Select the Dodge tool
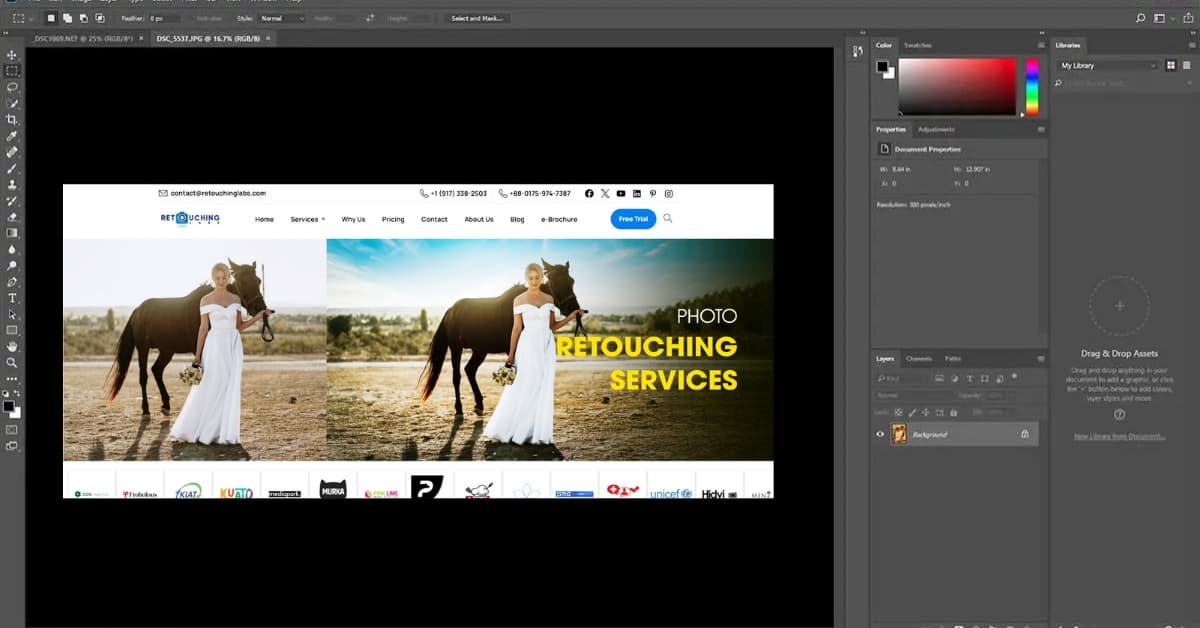1200x628 pixels. point(12,265)
